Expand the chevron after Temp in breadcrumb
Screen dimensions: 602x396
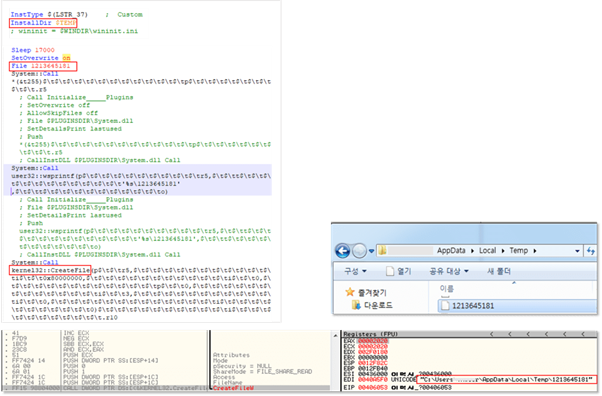pos(535,251)
